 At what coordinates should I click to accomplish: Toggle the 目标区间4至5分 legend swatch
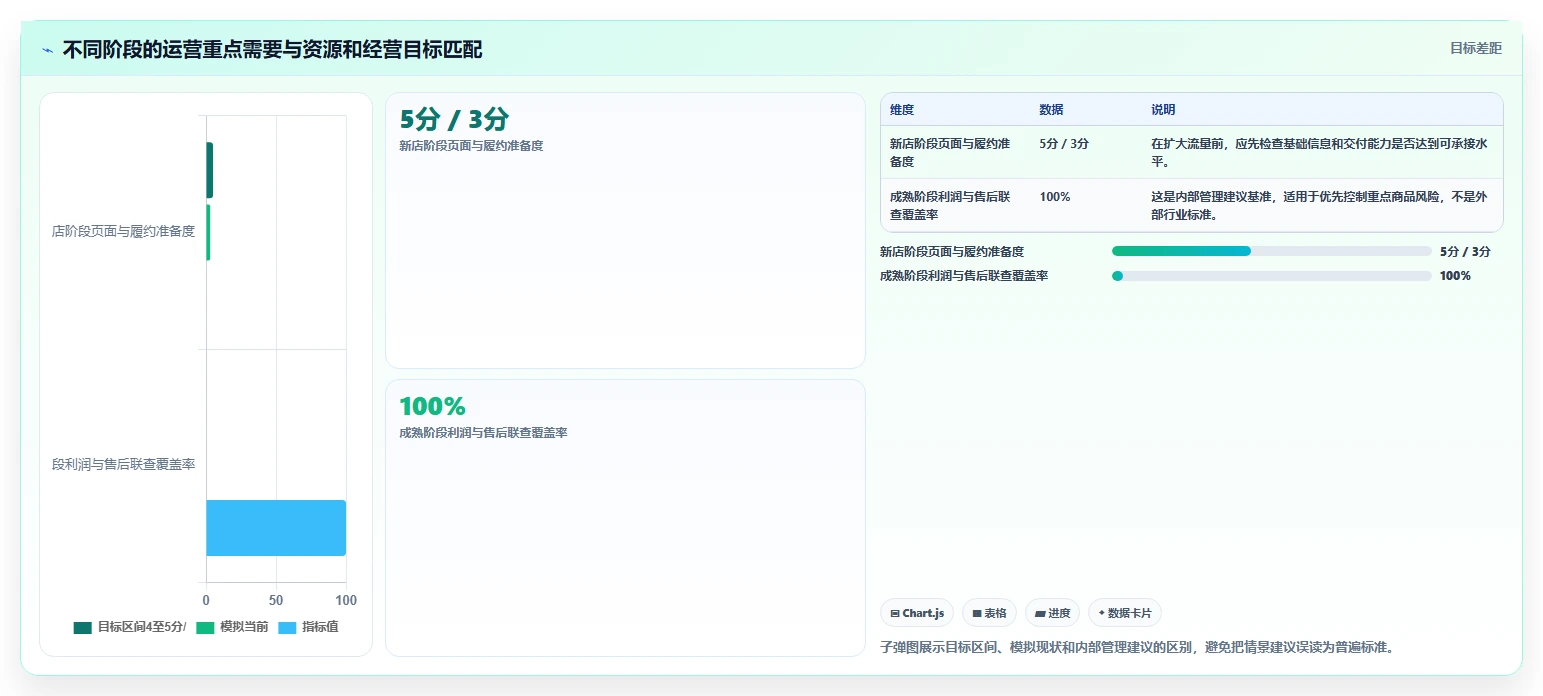coord(82,628)
